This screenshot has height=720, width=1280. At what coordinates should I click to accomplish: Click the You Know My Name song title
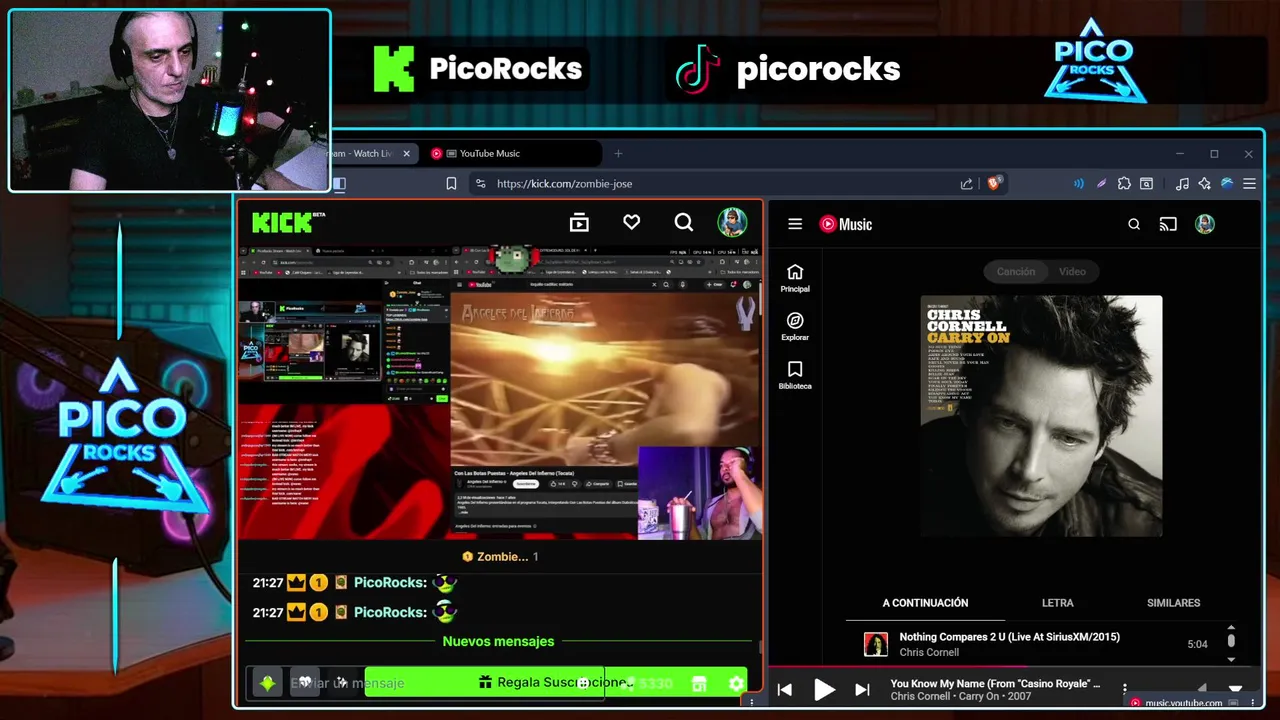coord(995,684)
